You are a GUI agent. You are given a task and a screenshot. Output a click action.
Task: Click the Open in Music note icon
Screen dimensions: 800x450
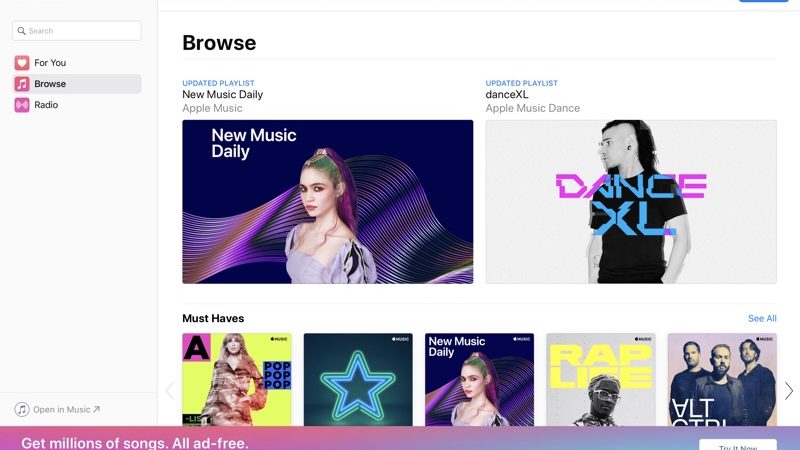pos(22,409)
